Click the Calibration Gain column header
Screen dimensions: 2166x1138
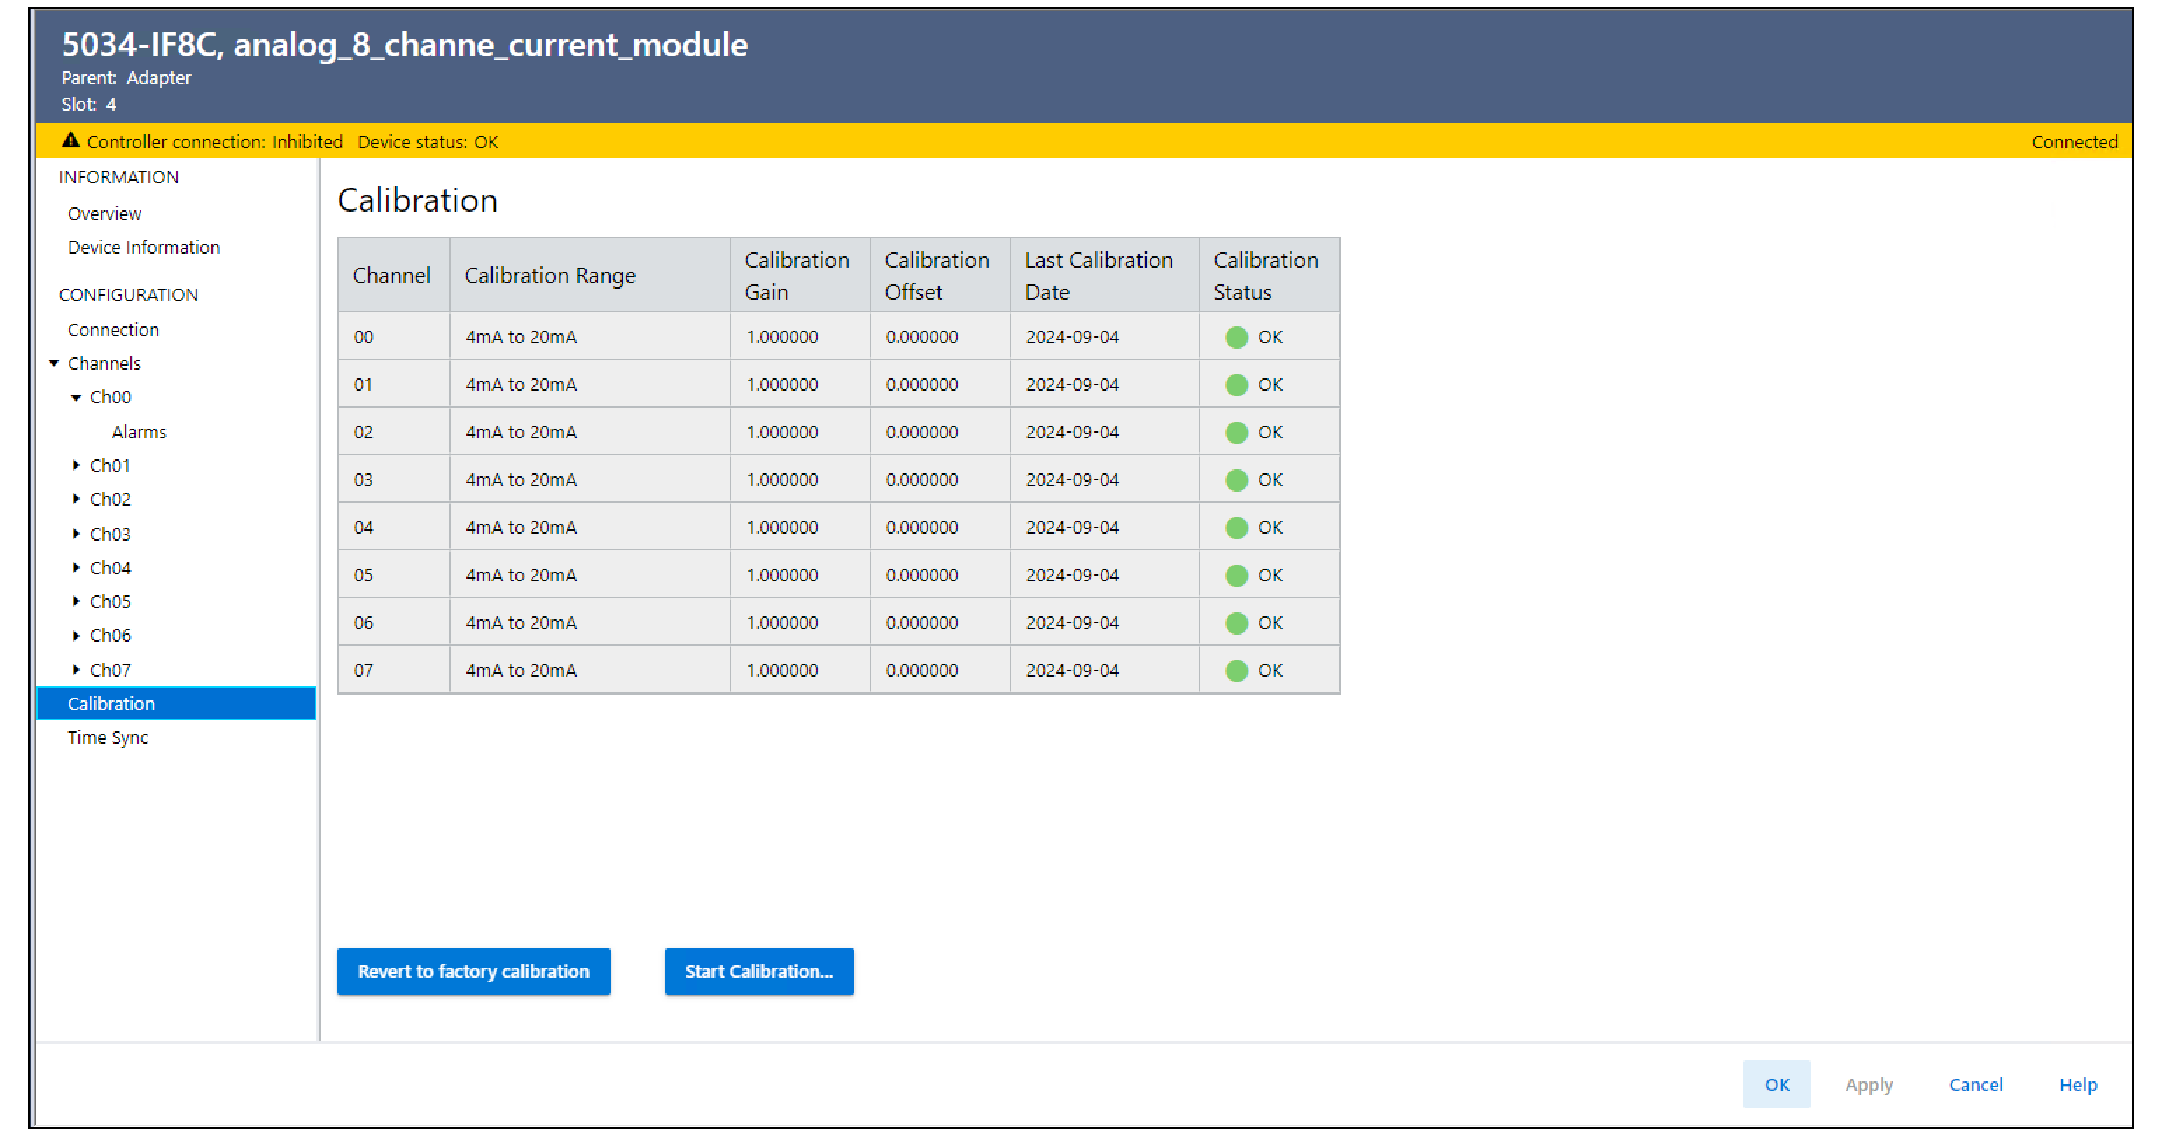pos(800,275)
